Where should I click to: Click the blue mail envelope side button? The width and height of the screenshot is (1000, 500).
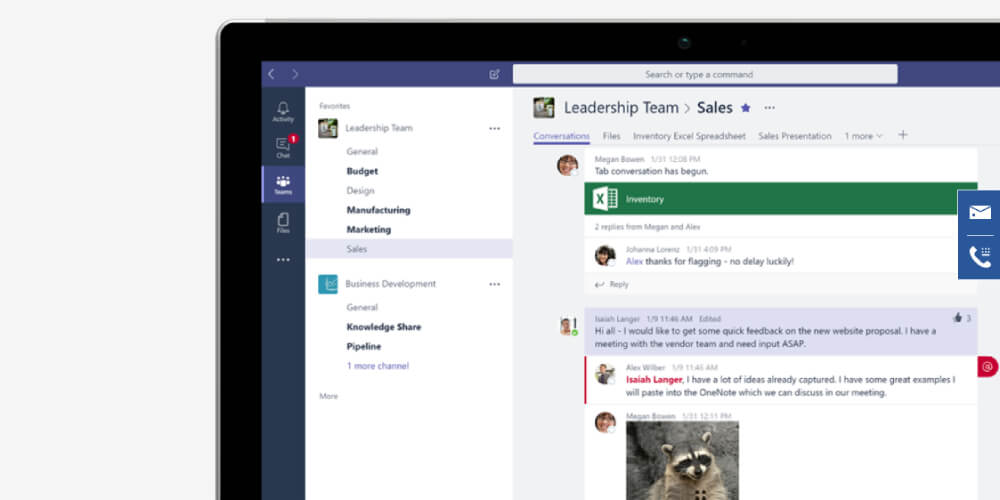coord(980,212)
